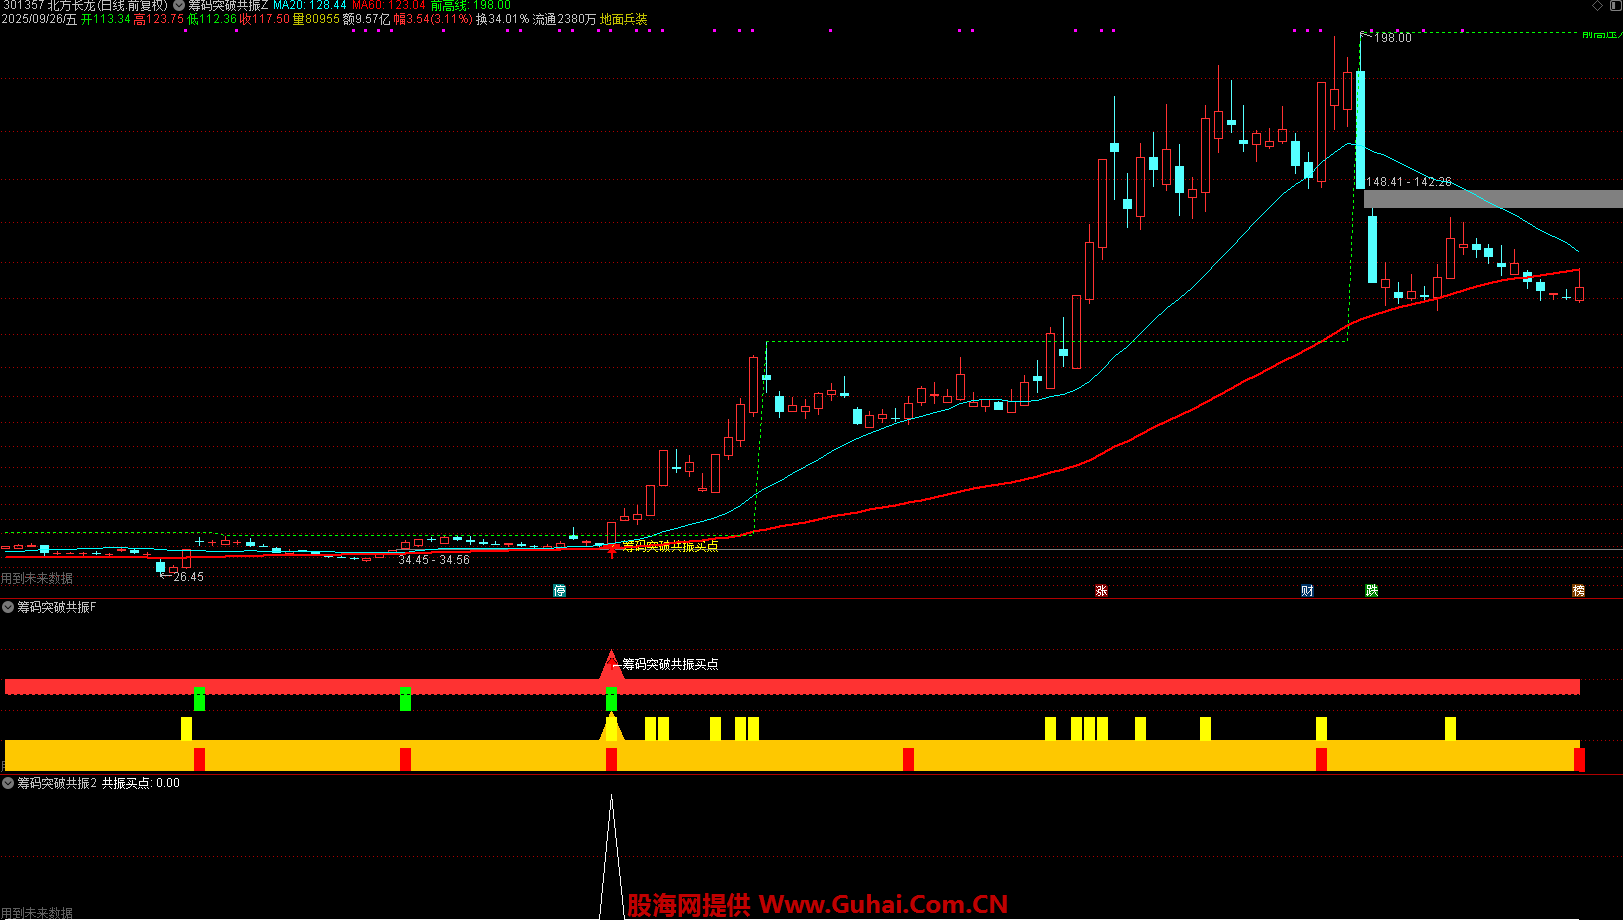Click the 地面兵装 sector link
This screenshot has width=1623, height=920.
tap(623, 20)
